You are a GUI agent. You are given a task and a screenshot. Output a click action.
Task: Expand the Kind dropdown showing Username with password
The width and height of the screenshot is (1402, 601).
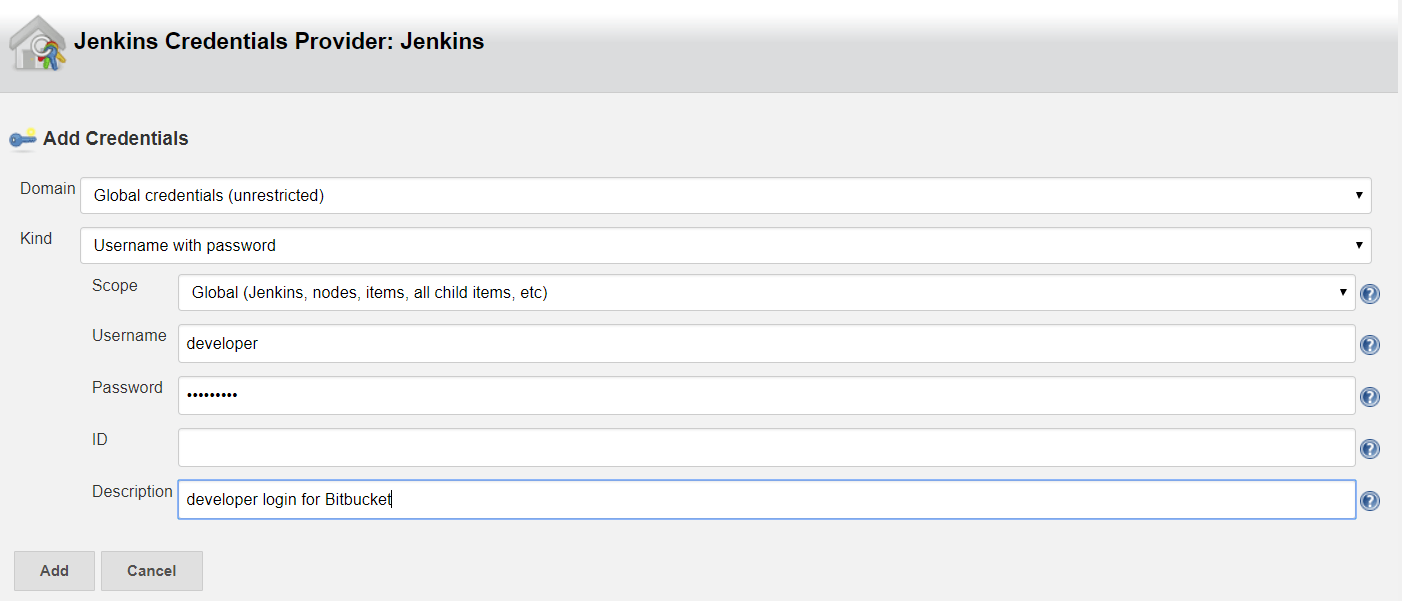726,245
